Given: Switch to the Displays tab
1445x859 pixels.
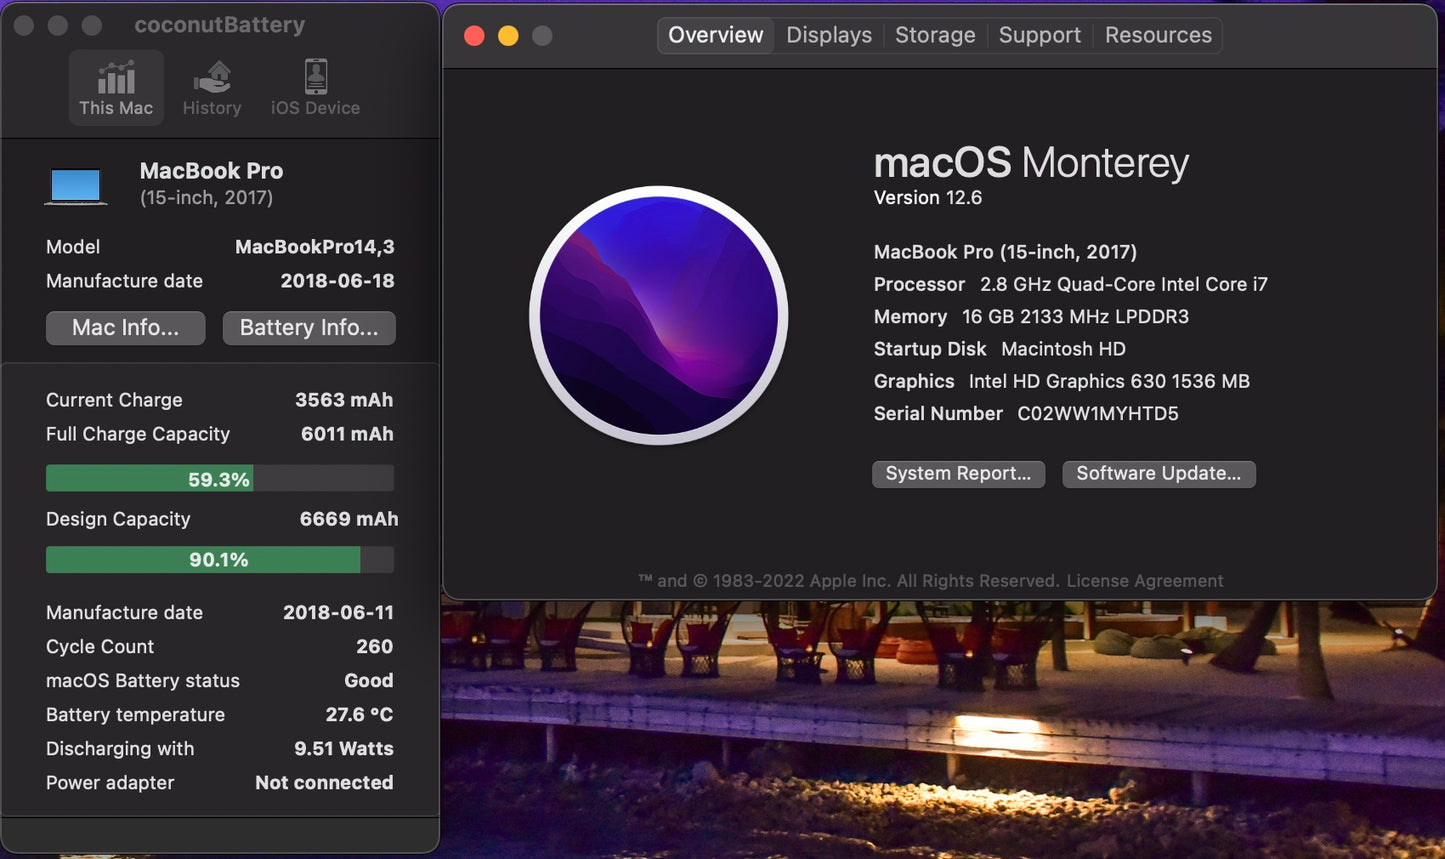Looking at the screenshot, I should [x=828, y=35].
